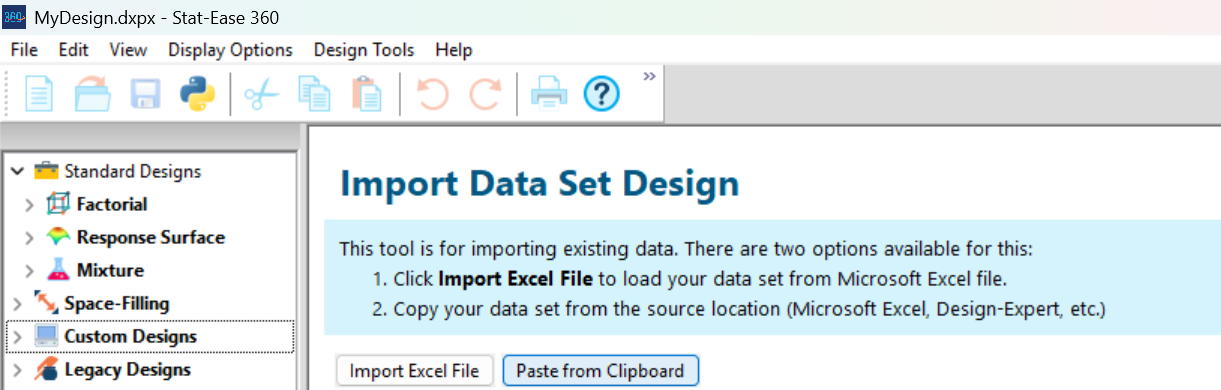Expand the Factorial node

(x=30, y=204)
